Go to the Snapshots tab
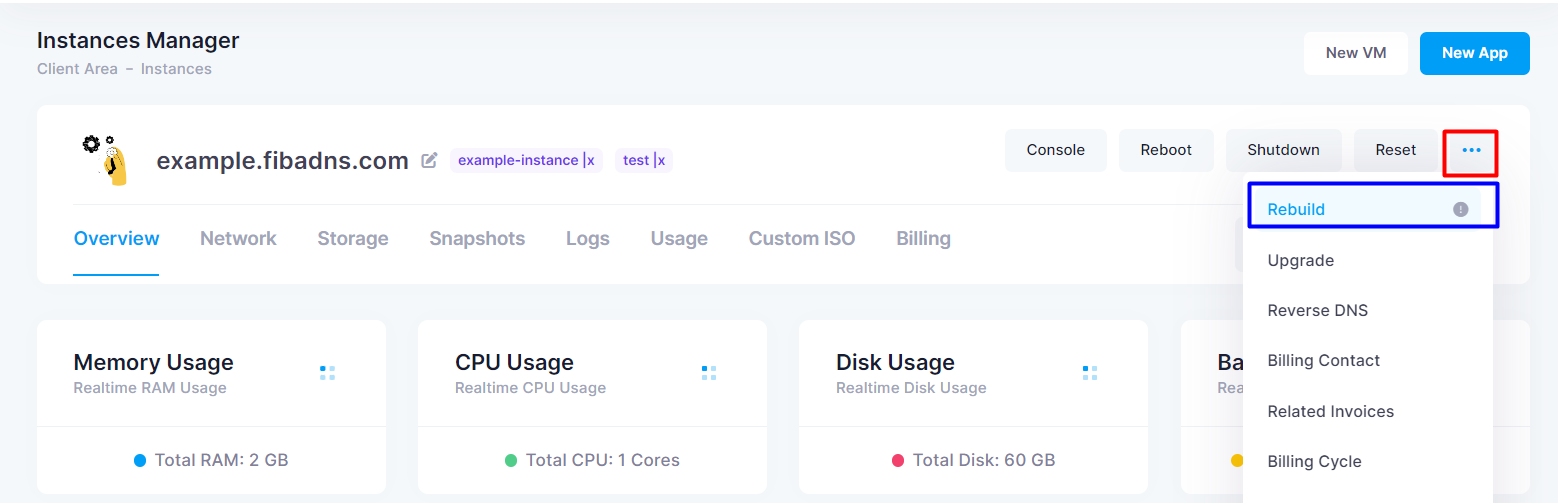 pos(477,238)
